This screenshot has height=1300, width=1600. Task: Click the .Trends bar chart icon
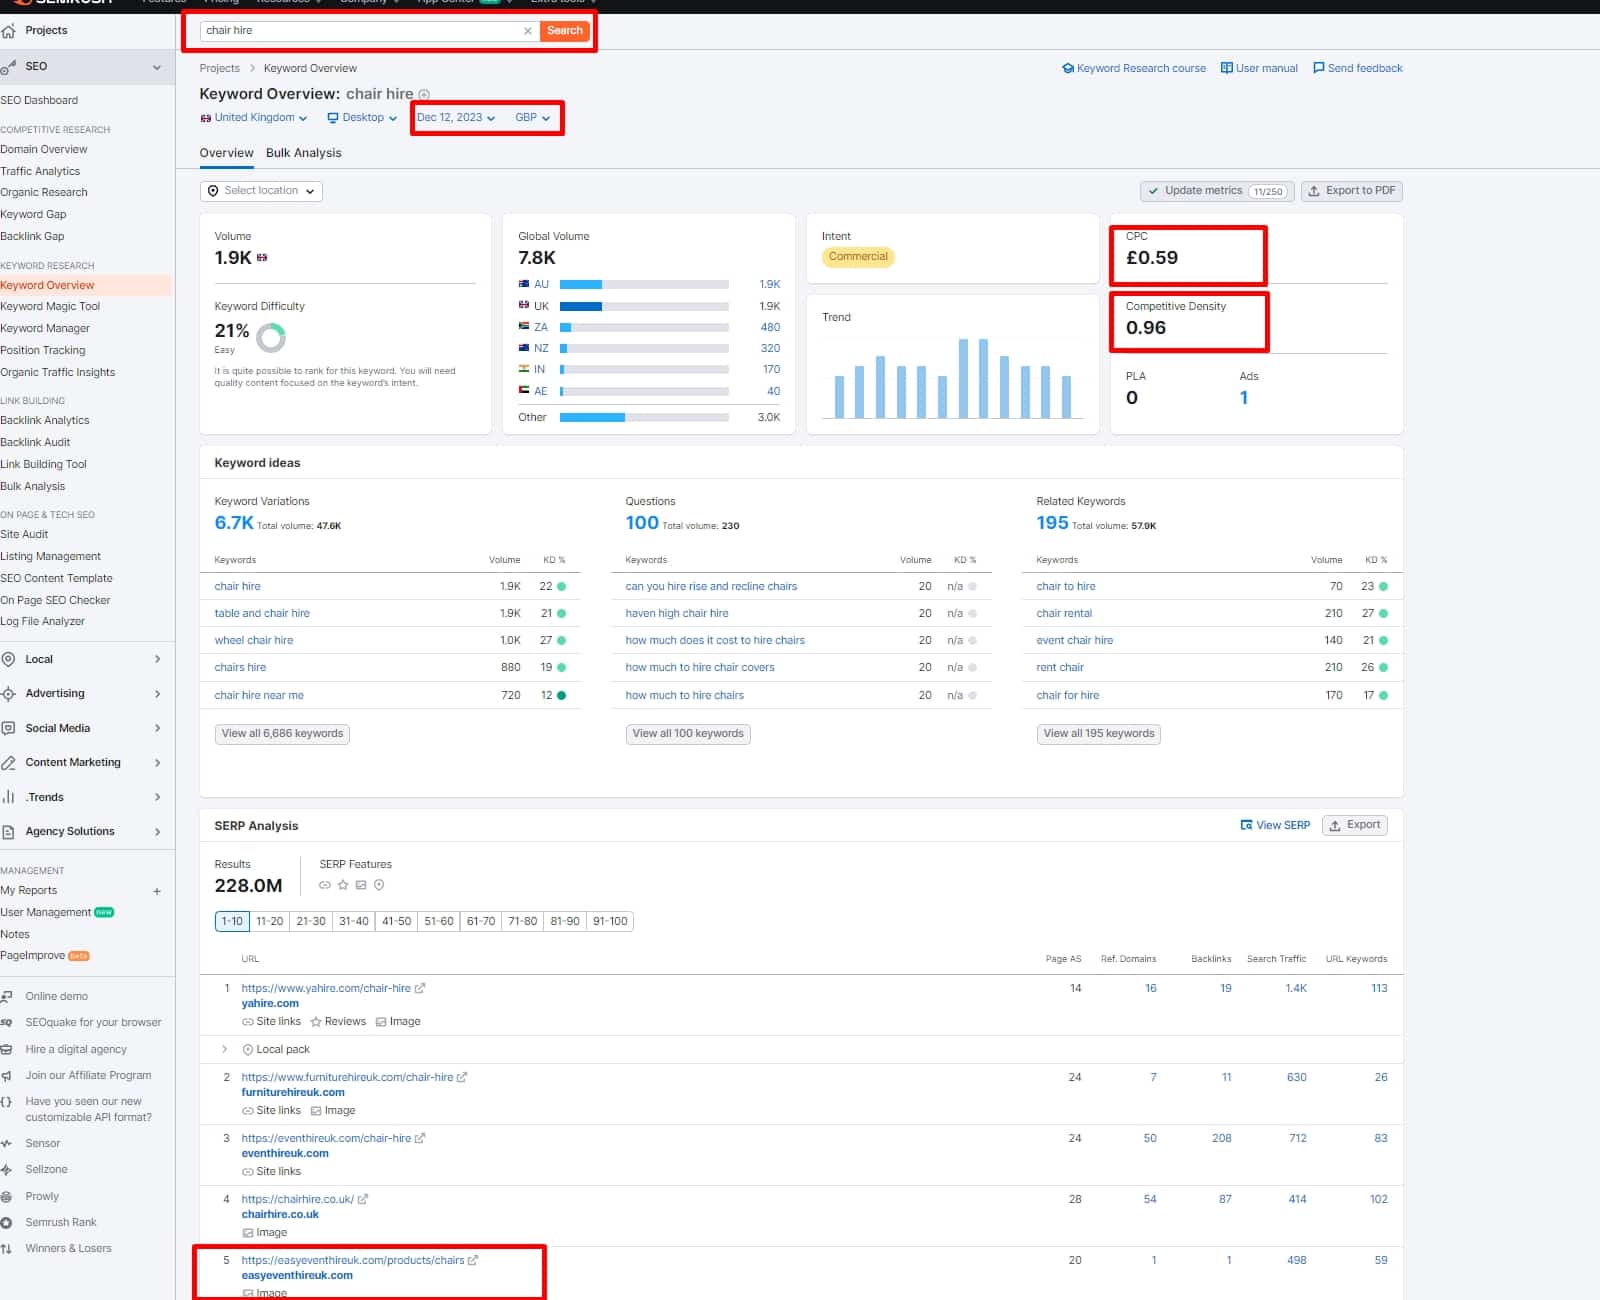8,797
